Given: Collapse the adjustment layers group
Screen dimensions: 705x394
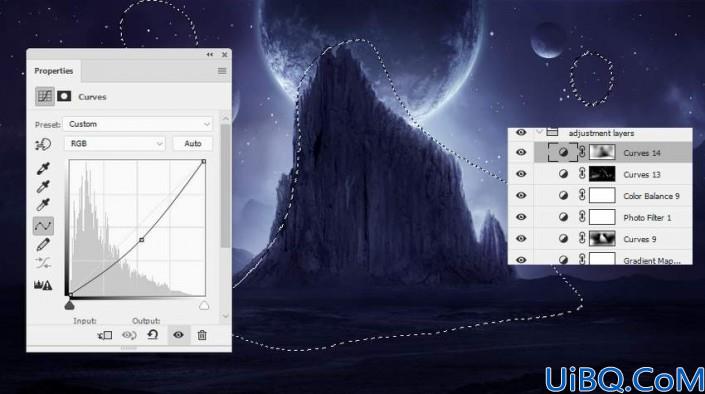Looking at the screenshot, I should 540,132.
